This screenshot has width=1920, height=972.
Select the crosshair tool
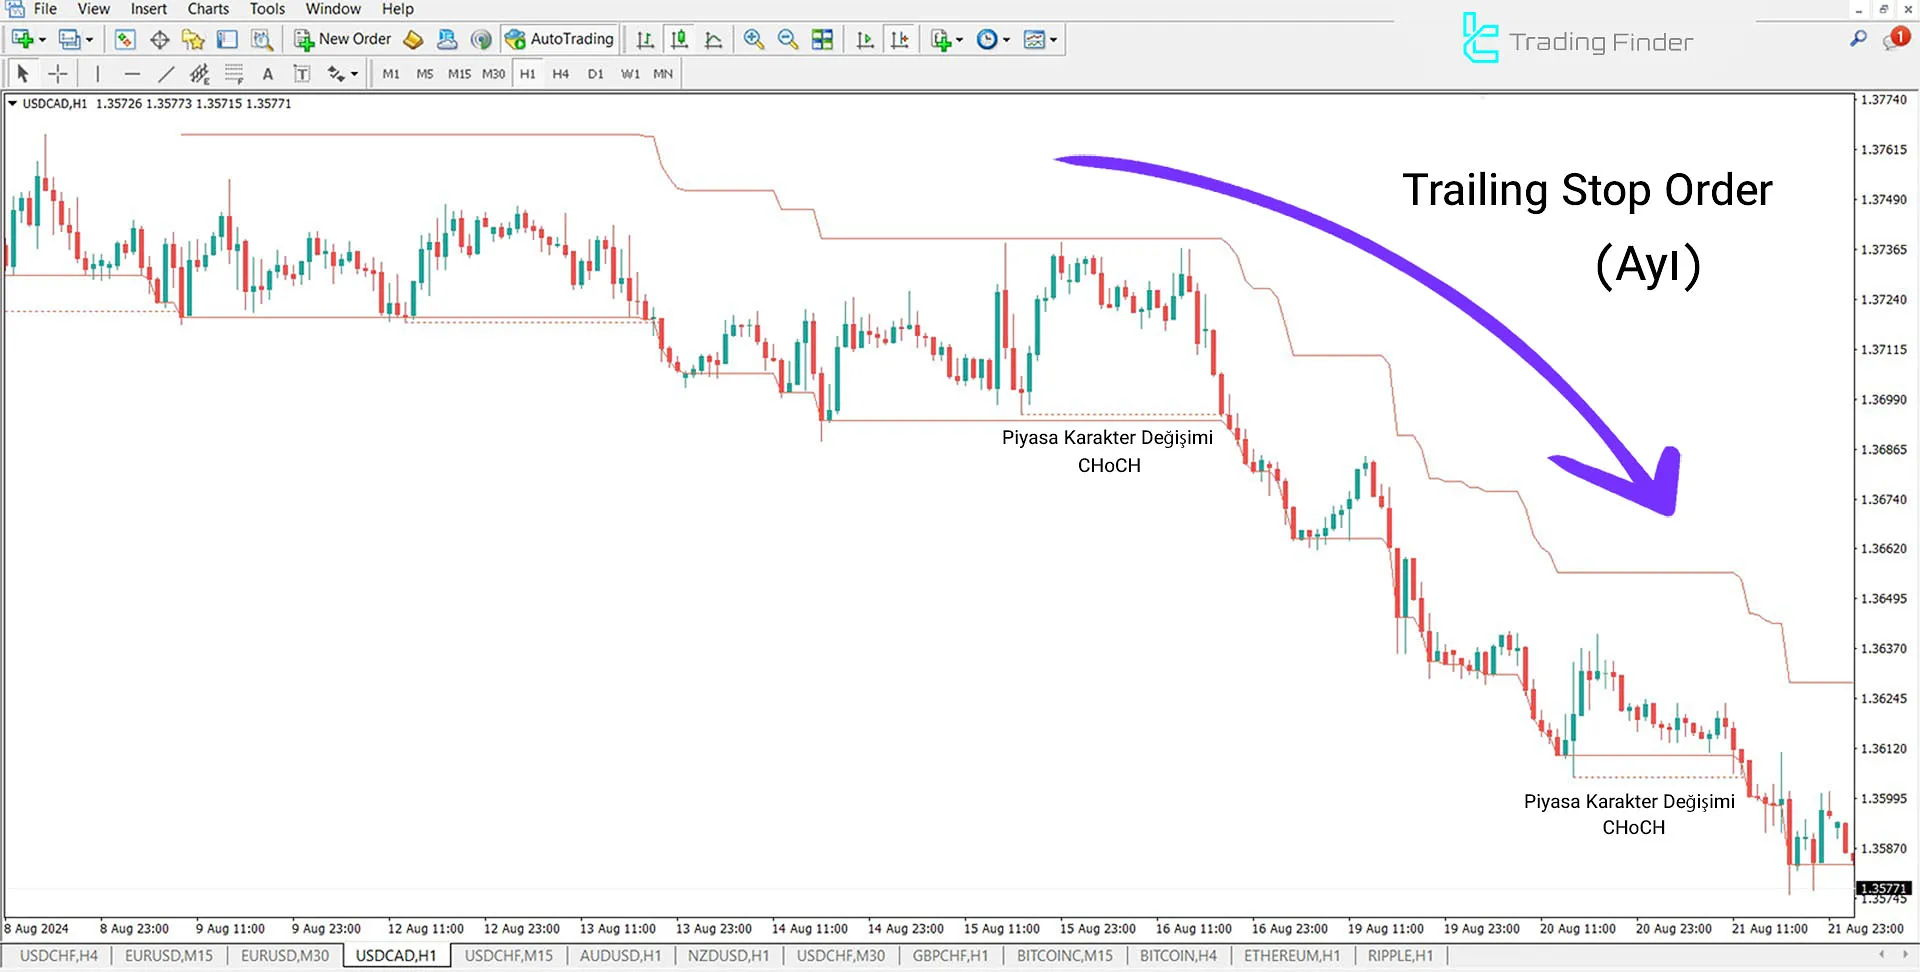[x=57, y=73]
